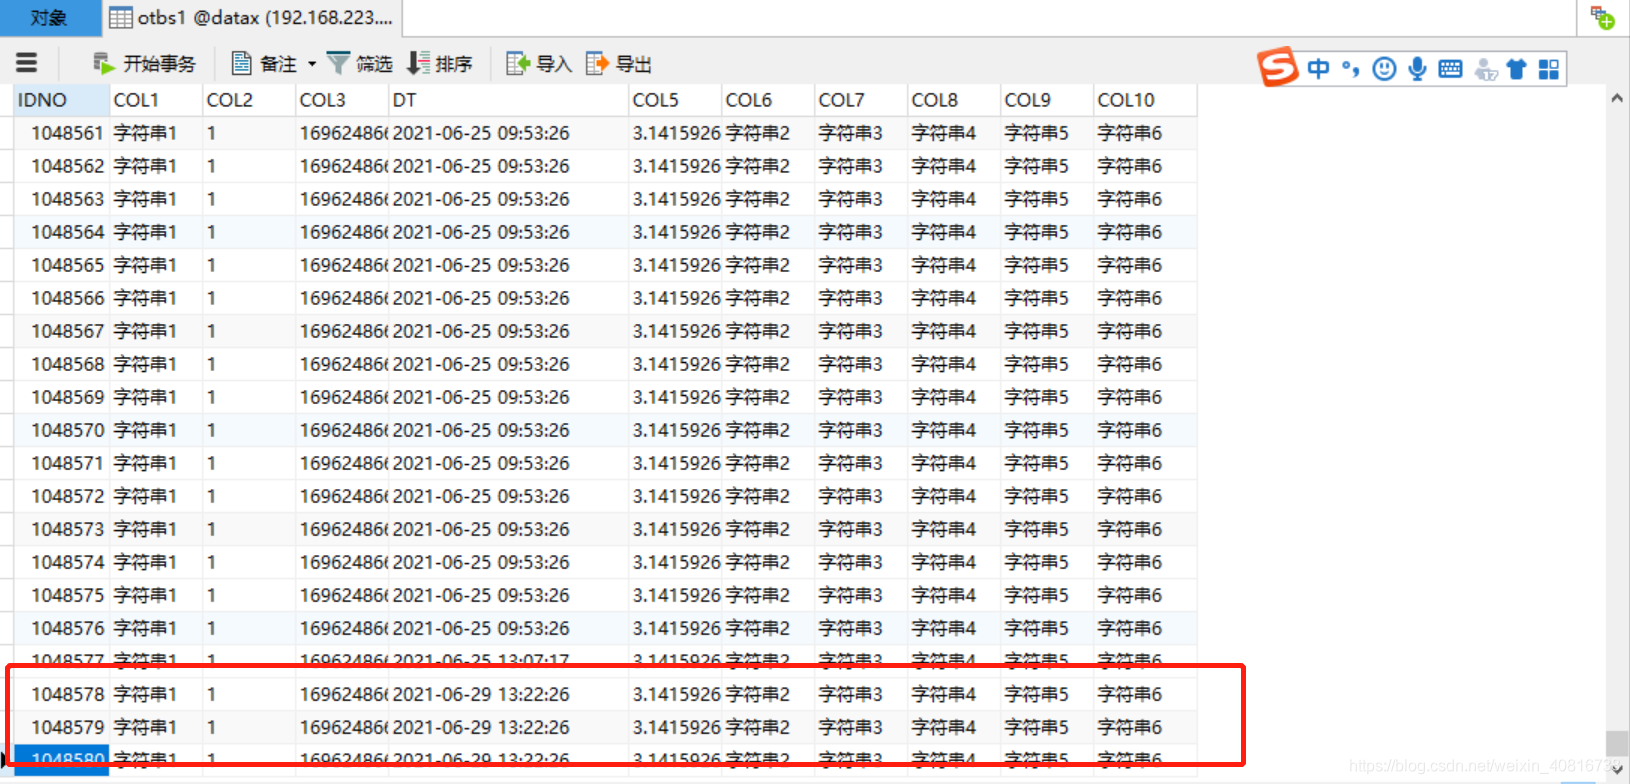The height and width of the screenshot is (784, 1630).
Task: Click Begin Transaction (开始事务) button
Action: pyautogui.click(x=144, y=64)
